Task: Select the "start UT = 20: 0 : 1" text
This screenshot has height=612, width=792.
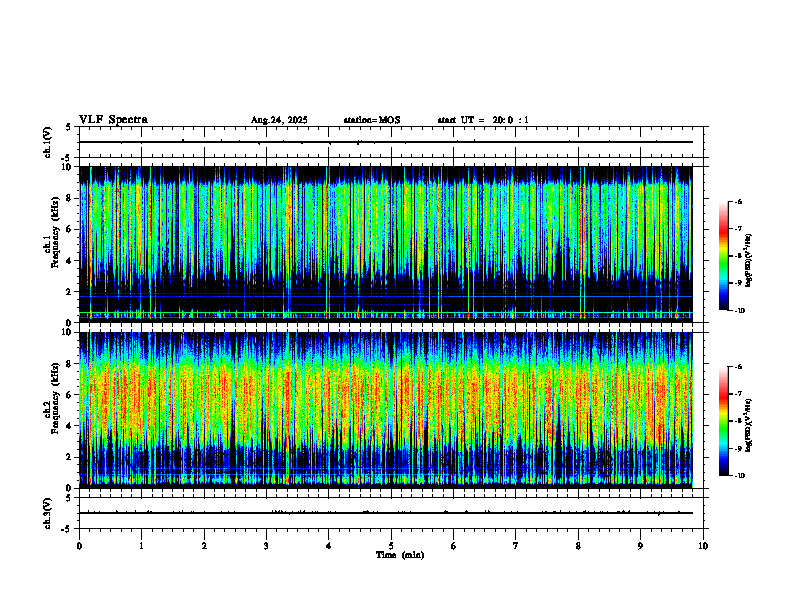Action: pyautogui.click(x=483, y=120)
